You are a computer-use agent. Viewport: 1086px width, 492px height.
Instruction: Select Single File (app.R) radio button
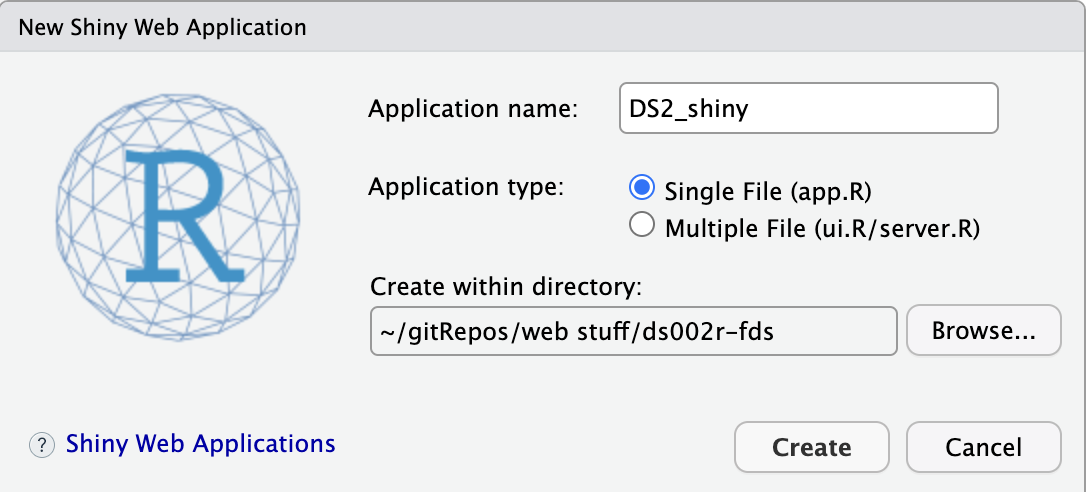coord(641,187)
